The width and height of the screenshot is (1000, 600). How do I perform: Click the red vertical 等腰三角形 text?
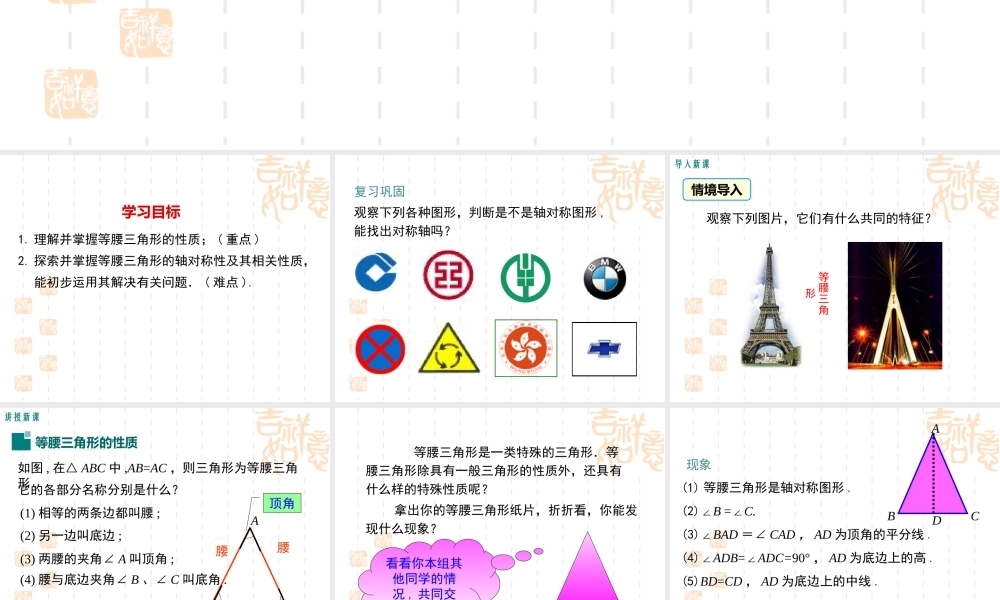point(818,293)
